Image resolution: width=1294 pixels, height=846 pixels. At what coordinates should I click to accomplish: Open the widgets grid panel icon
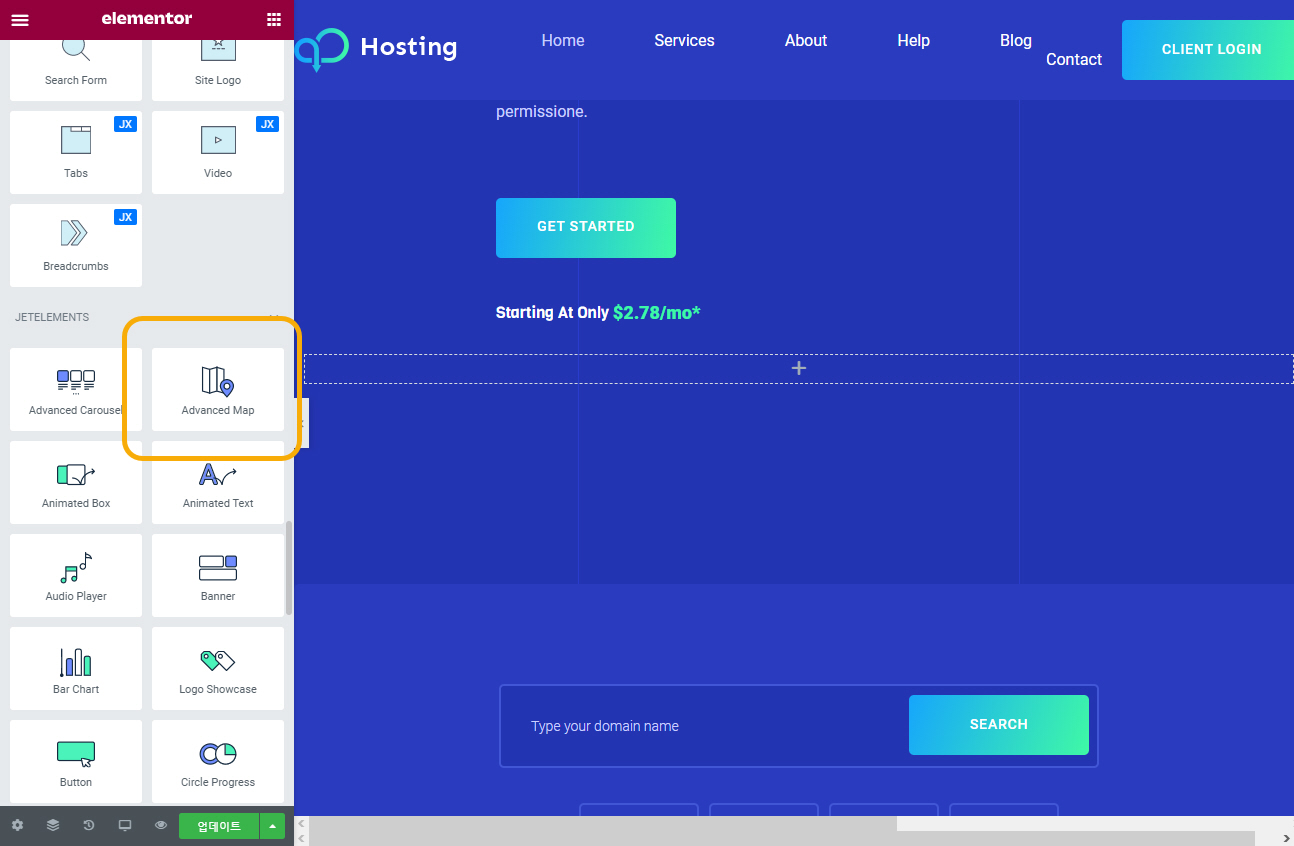pyautogui.click(x=273, y=19)
